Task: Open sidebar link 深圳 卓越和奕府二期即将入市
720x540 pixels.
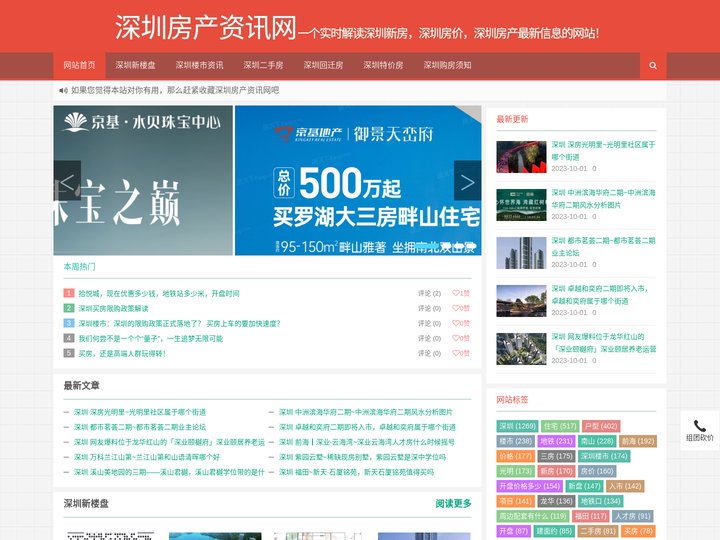Action: [x=600, y=295]
